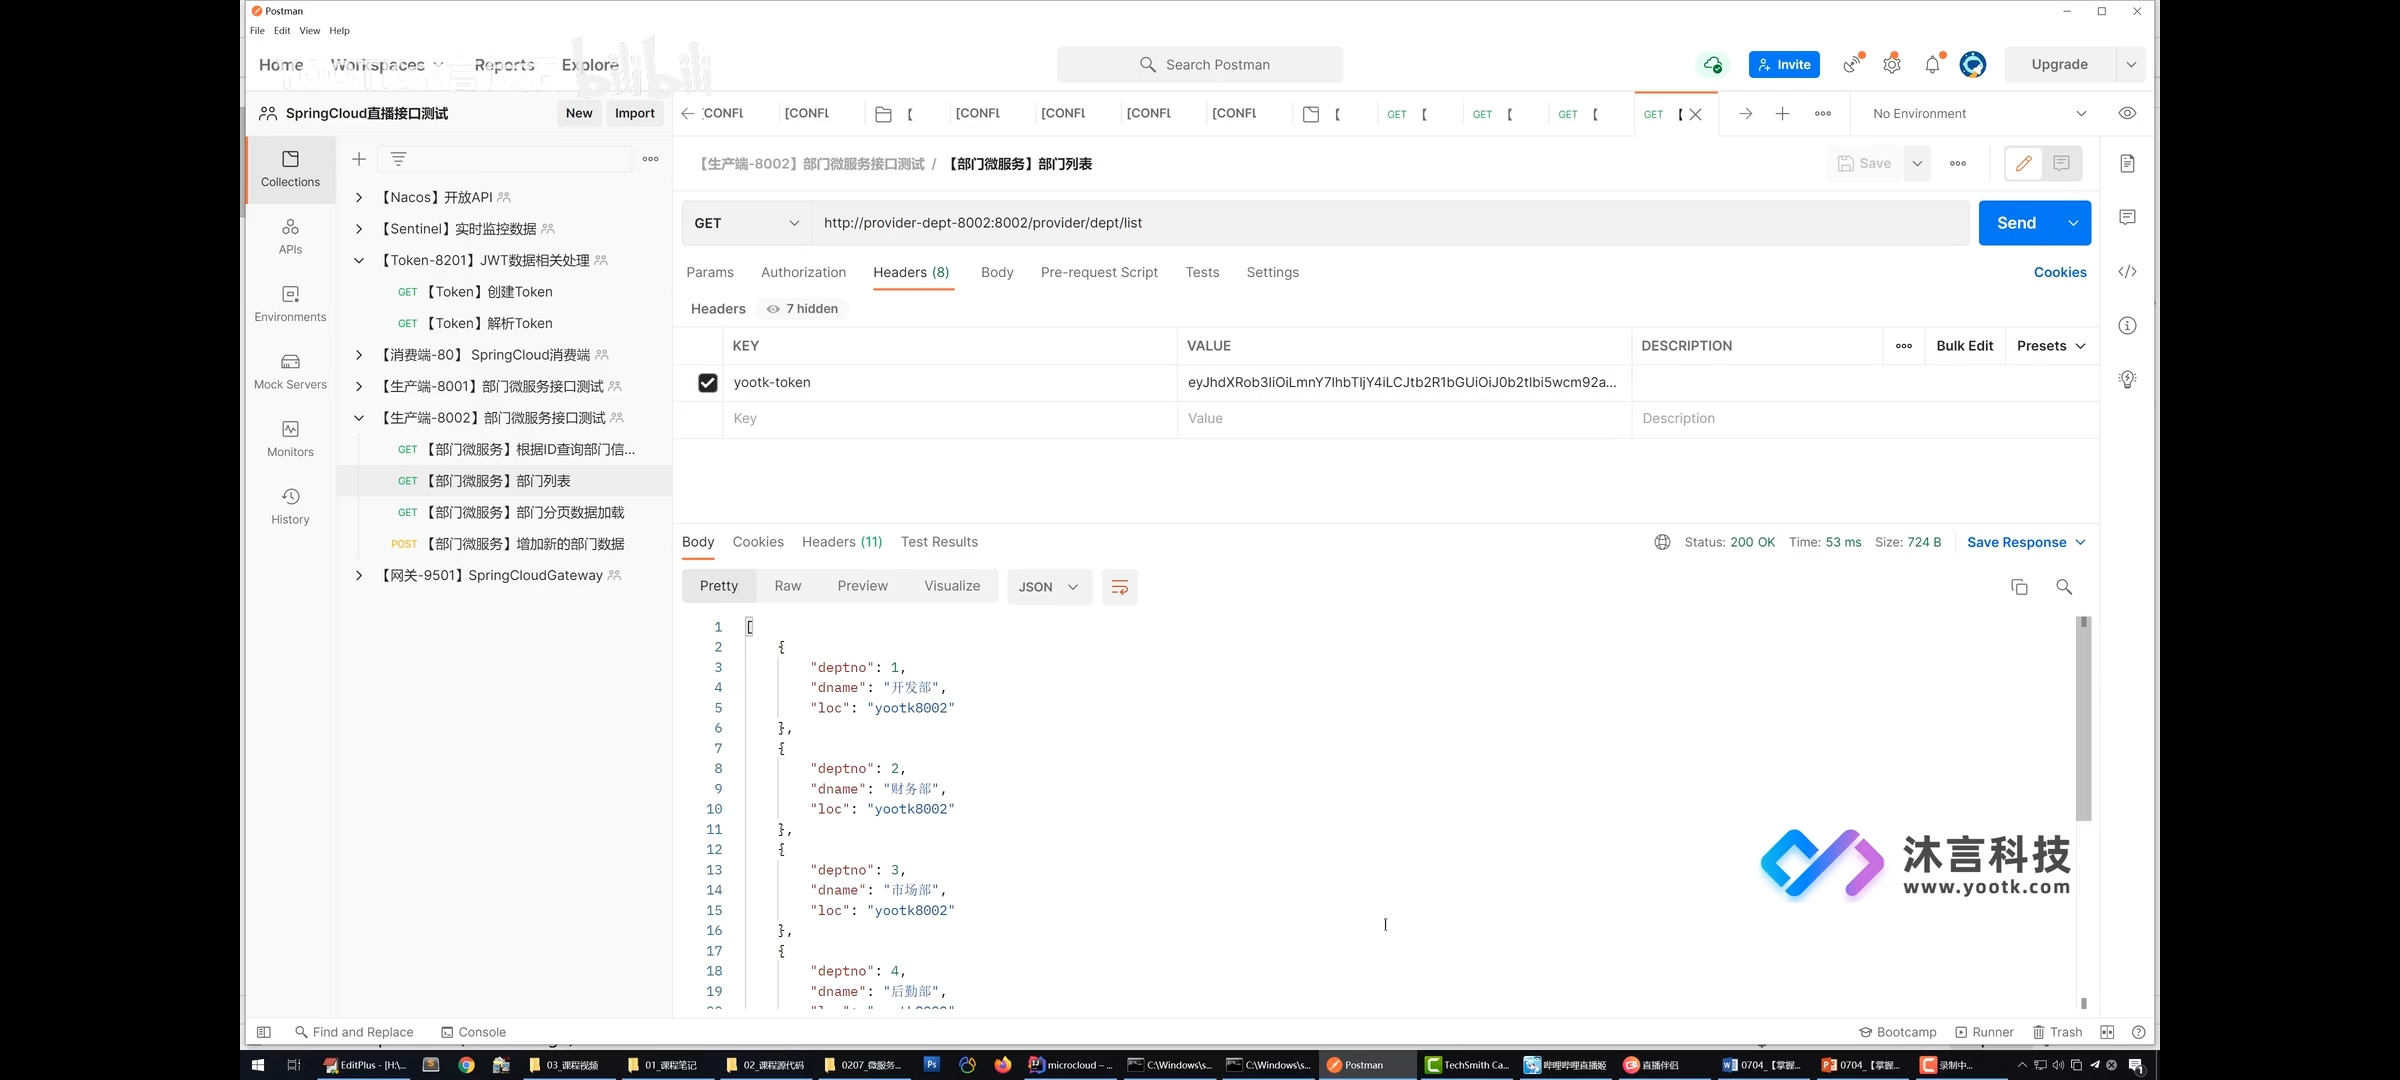2400x1080 pixels.
Task: Open the JSON format dropdown
Action: point(1048,587)
